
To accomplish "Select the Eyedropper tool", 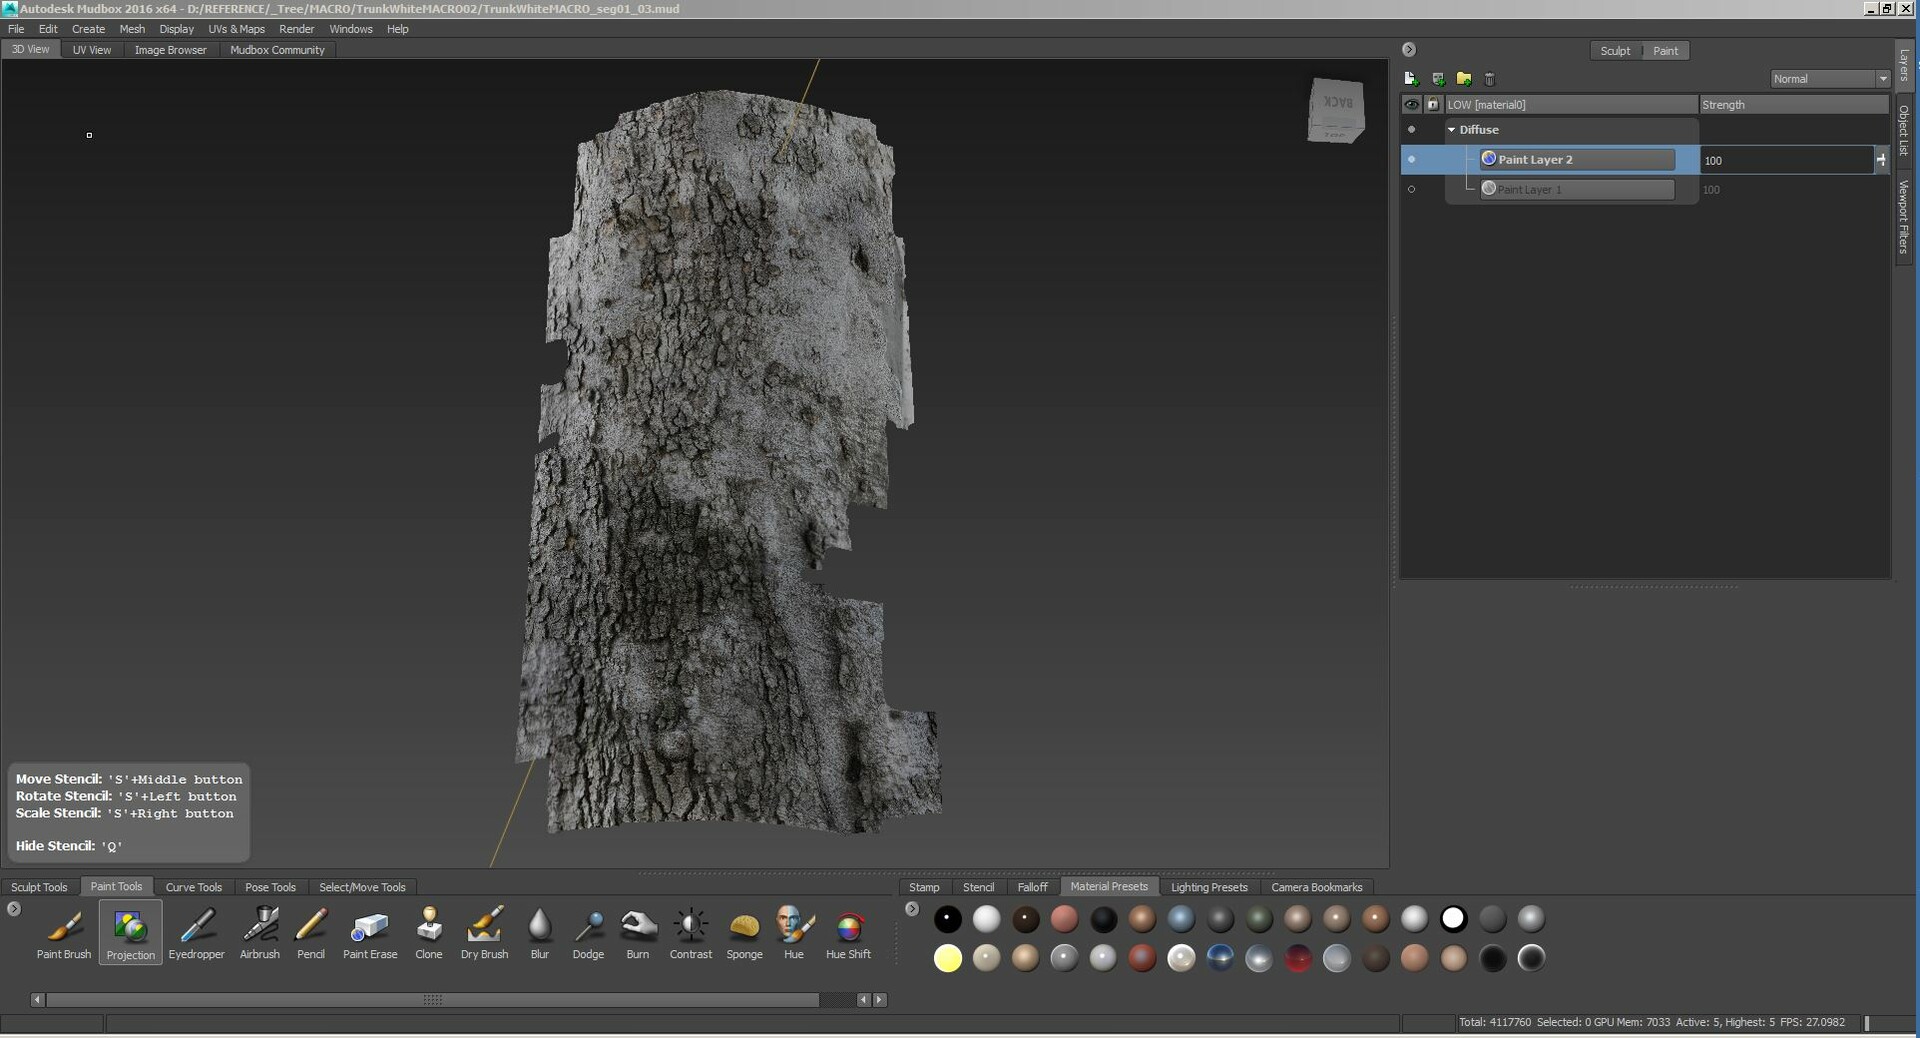I will 196,932.
